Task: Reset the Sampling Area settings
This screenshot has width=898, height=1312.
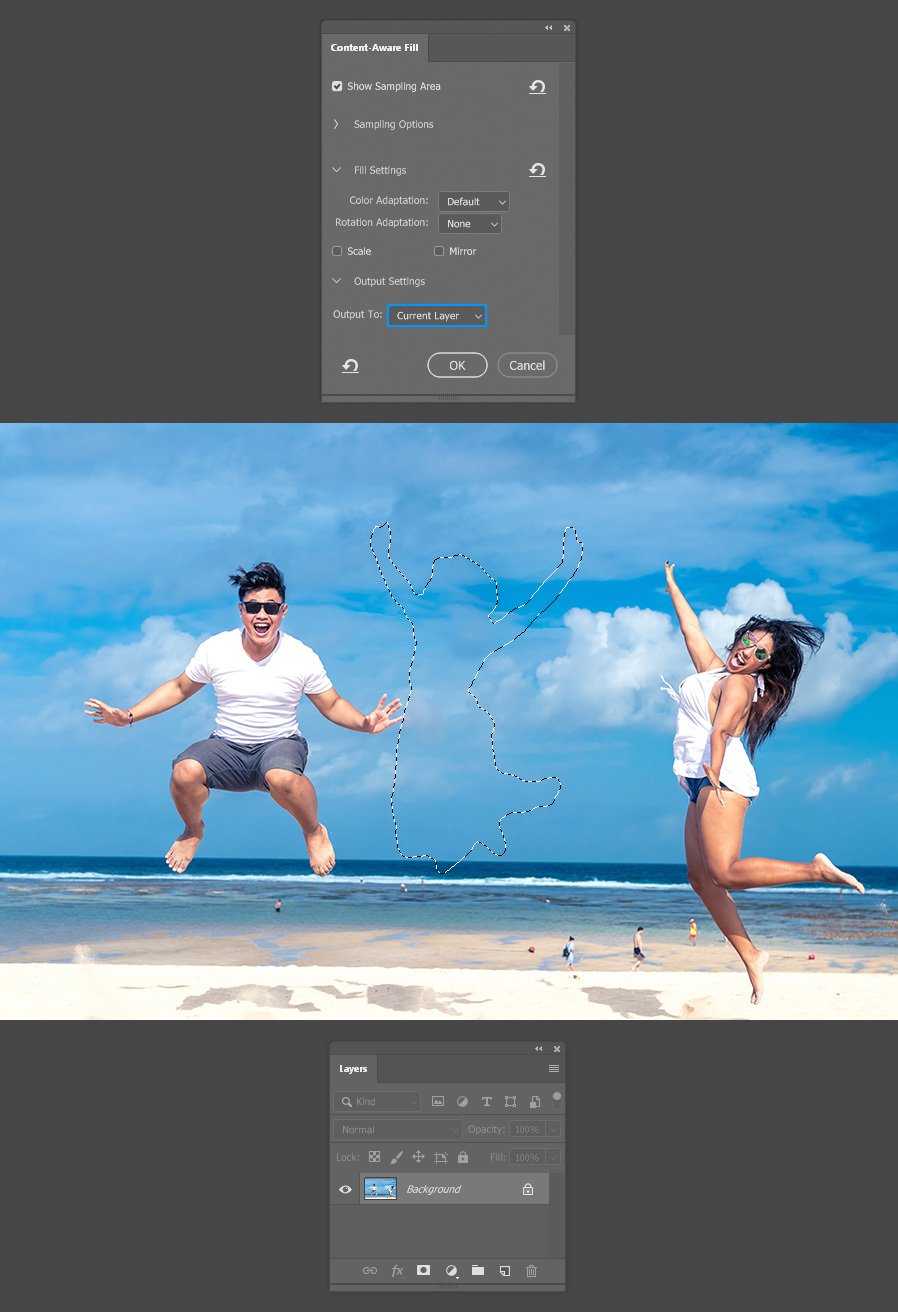Action: (x=537, y=87)
